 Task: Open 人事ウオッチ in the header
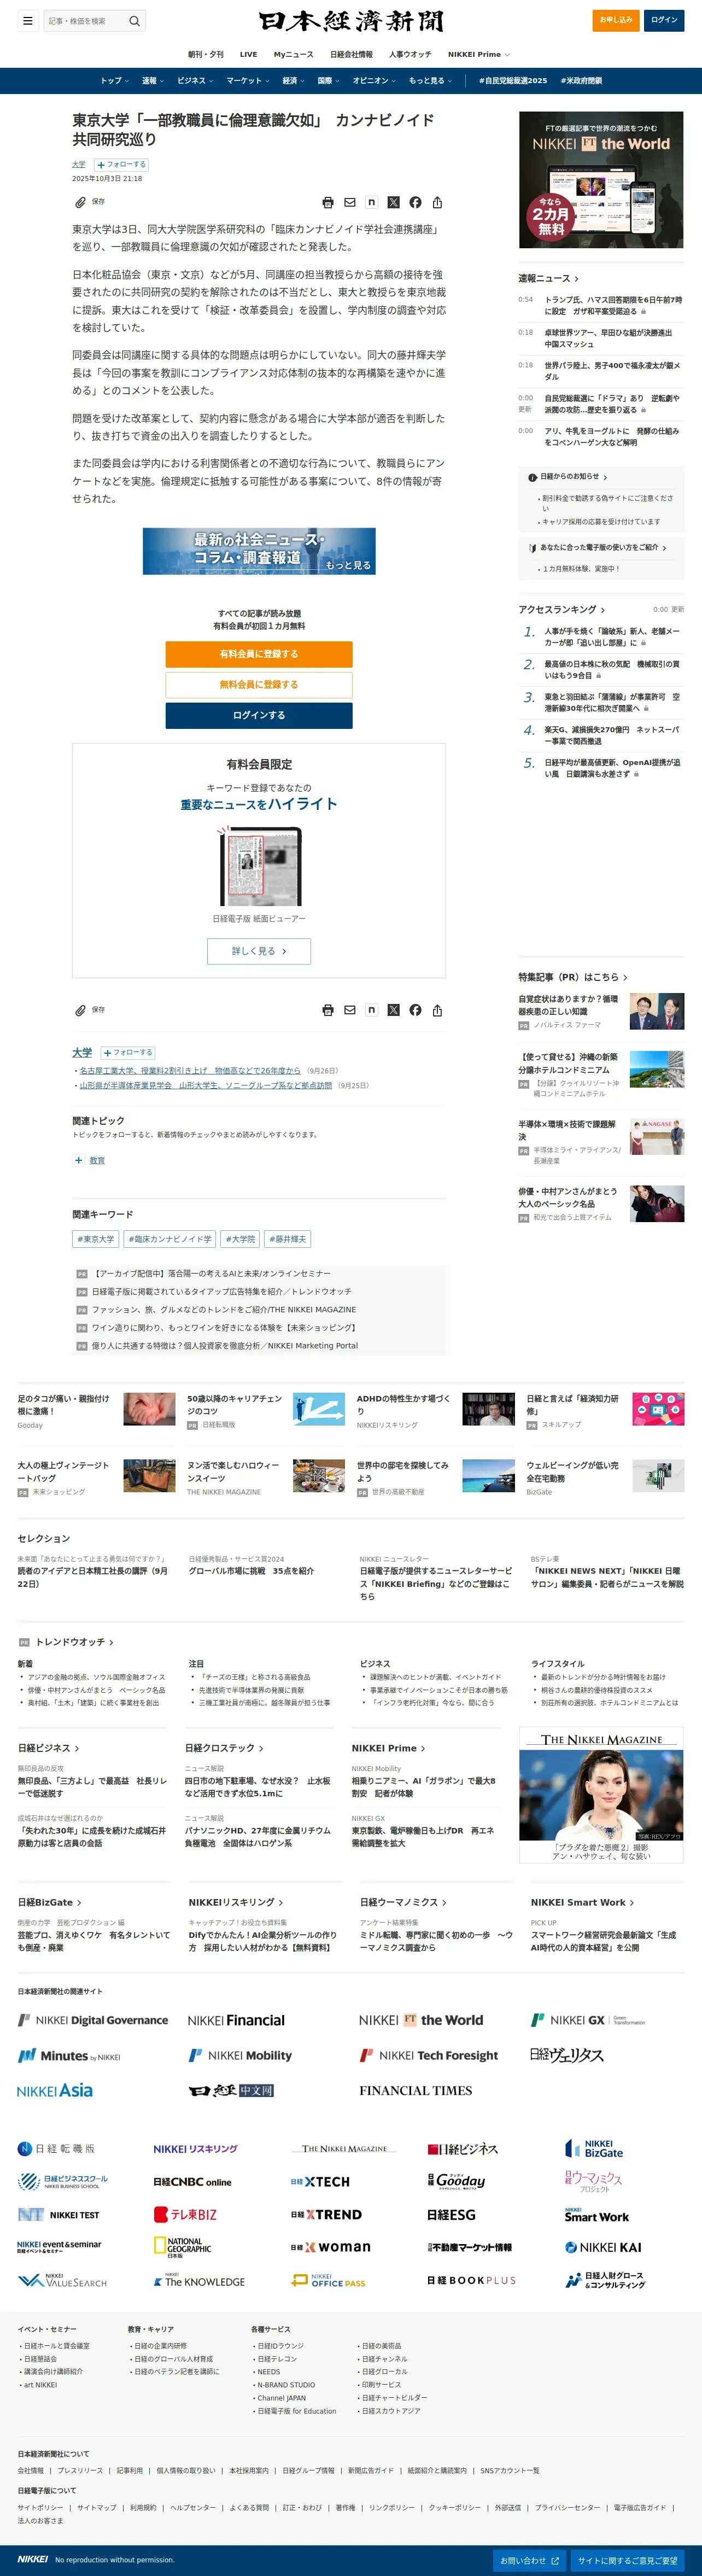pyautogui.click(x=410, y=54)
